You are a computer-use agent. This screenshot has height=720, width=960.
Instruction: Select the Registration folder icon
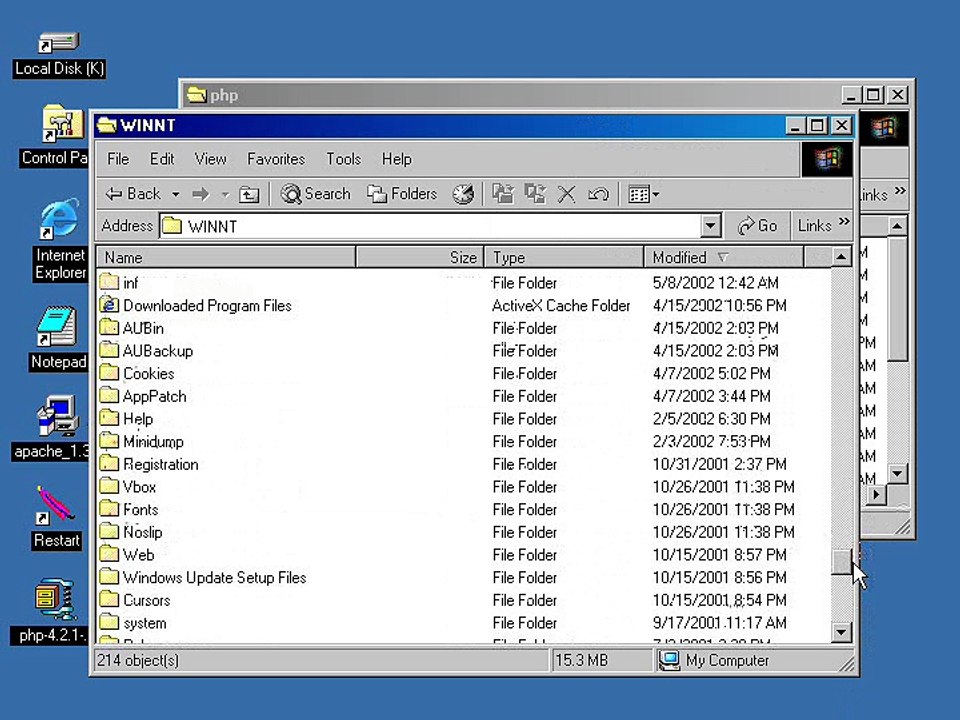point(110,463)
